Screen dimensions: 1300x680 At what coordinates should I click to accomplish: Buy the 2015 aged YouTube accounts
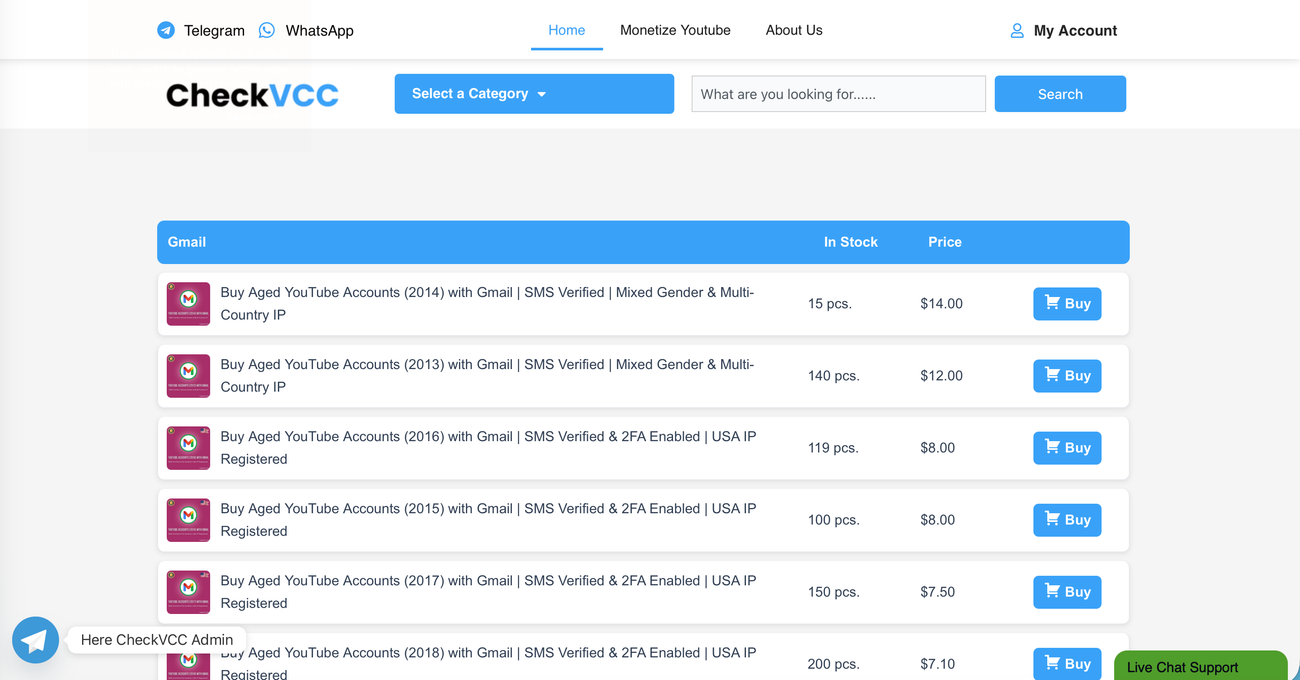pyautogui.click(x=1067, y=520)
